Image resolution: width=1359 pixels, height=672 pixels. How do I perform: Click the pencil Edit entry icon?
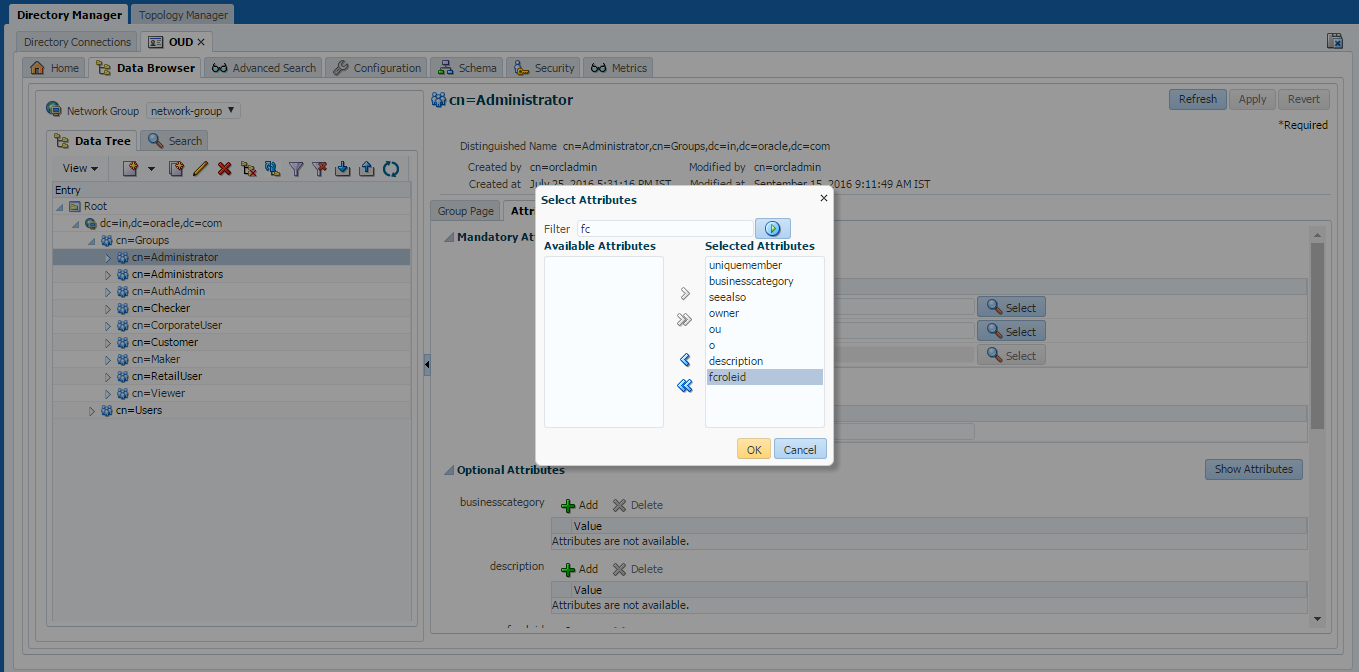(200, 169)
